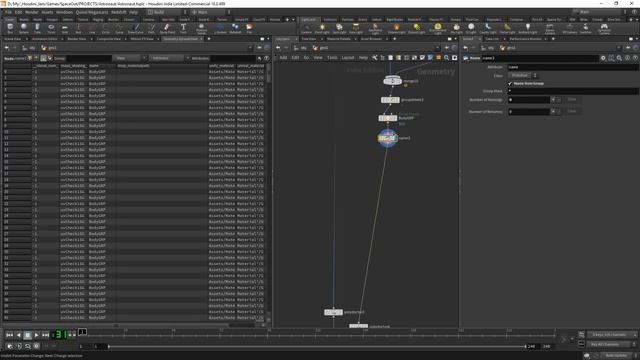This screenshot has width=640, height=360.
Task: Click network editor search magnifier icon
Action: tap(447, 58)
